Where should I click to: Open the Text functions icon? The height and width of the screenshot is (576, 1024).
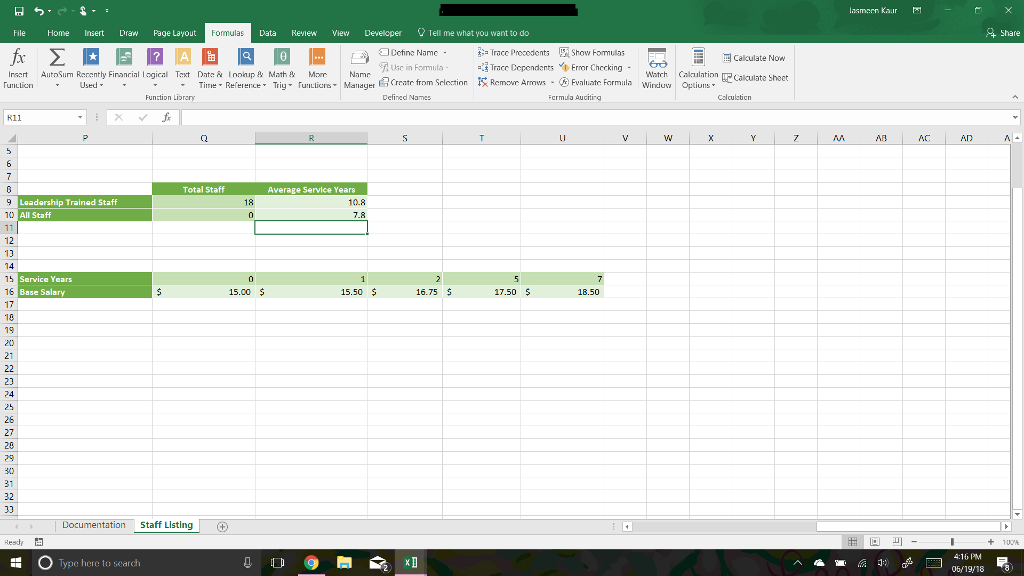point(183,57)
